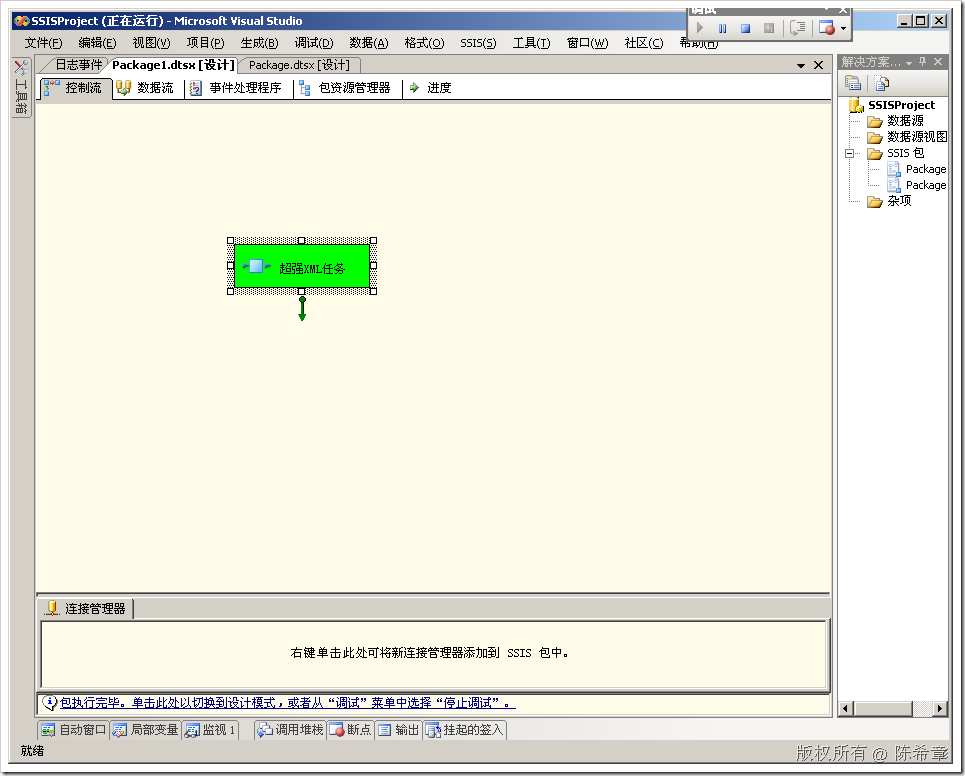Open the 窗口(W) menu

[587, 43]
